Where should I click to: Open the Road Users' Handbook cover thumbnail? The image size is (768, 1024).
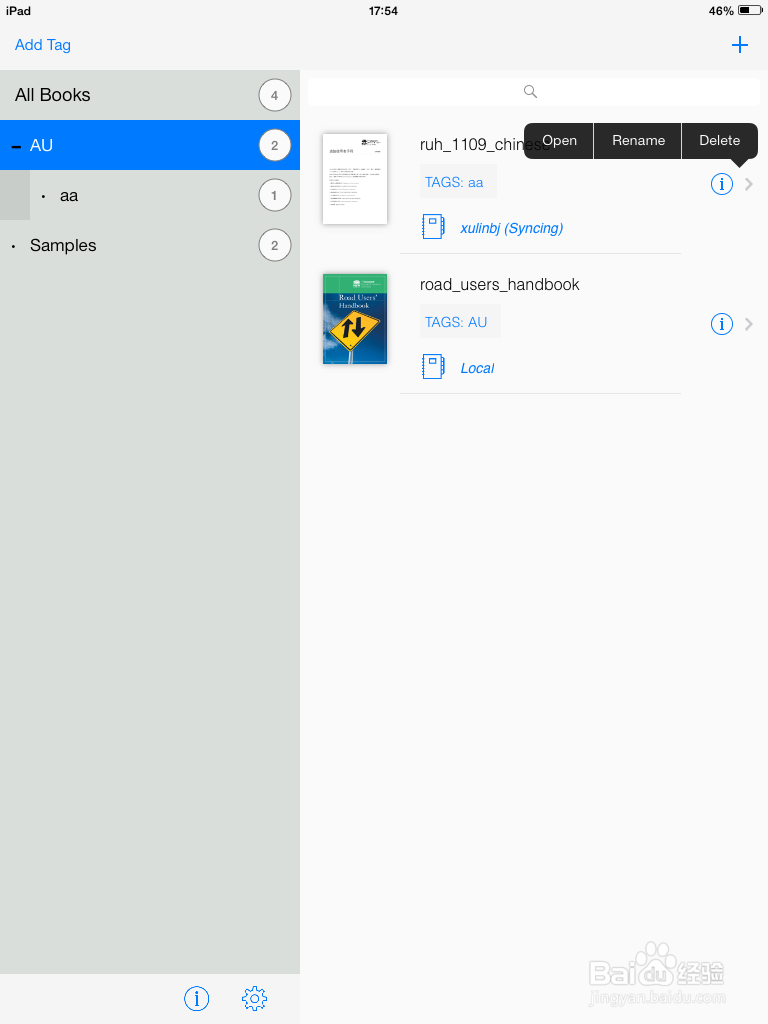pyautogui.click(x=355, y=319)
